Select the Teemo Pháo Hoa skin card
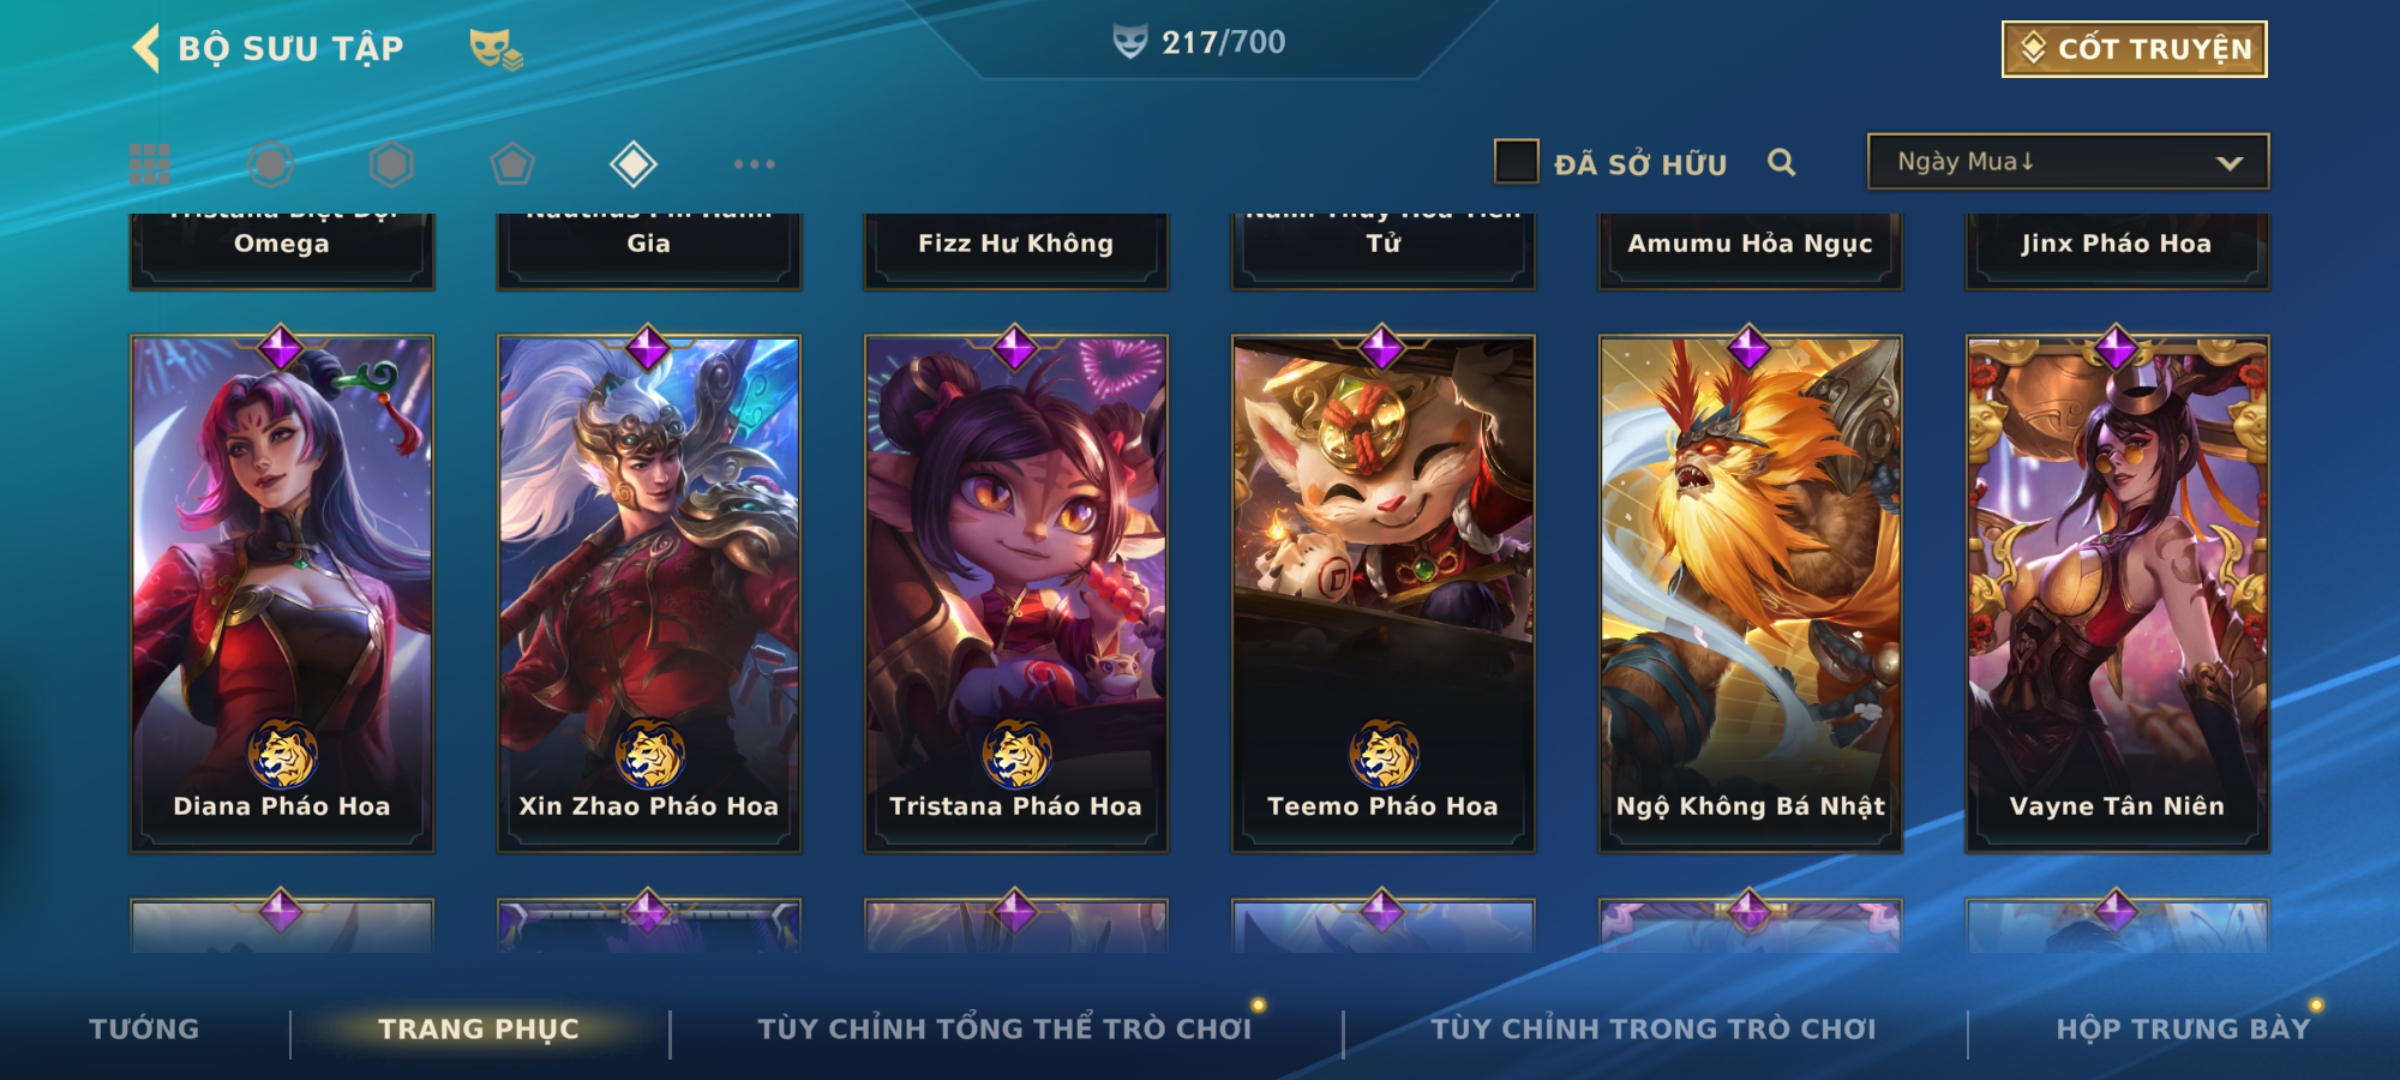The height and width of the screenshot is (1080, 2400). click(x=1383, y=593)
